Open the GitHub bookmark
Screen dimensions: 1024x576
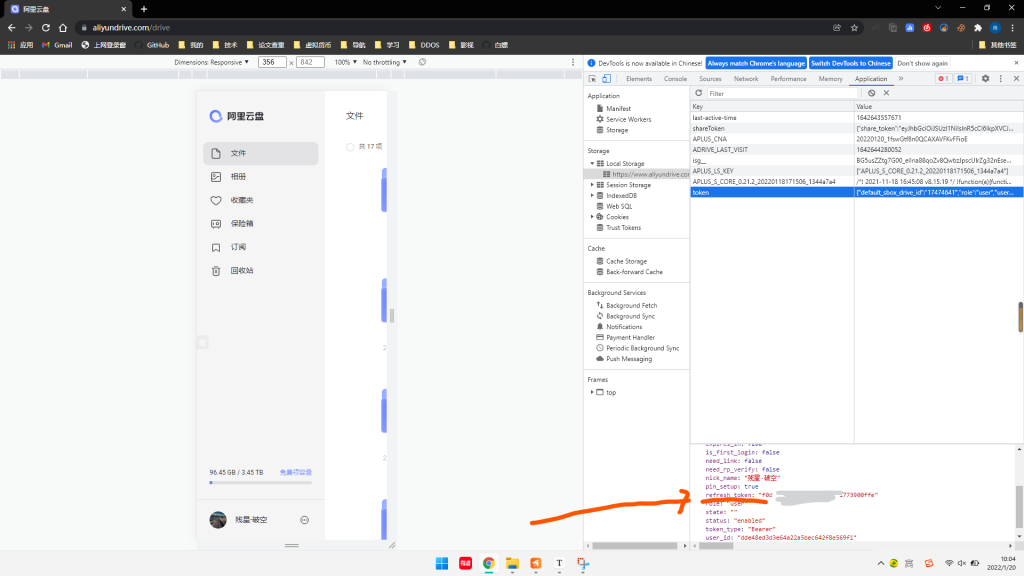152,45
